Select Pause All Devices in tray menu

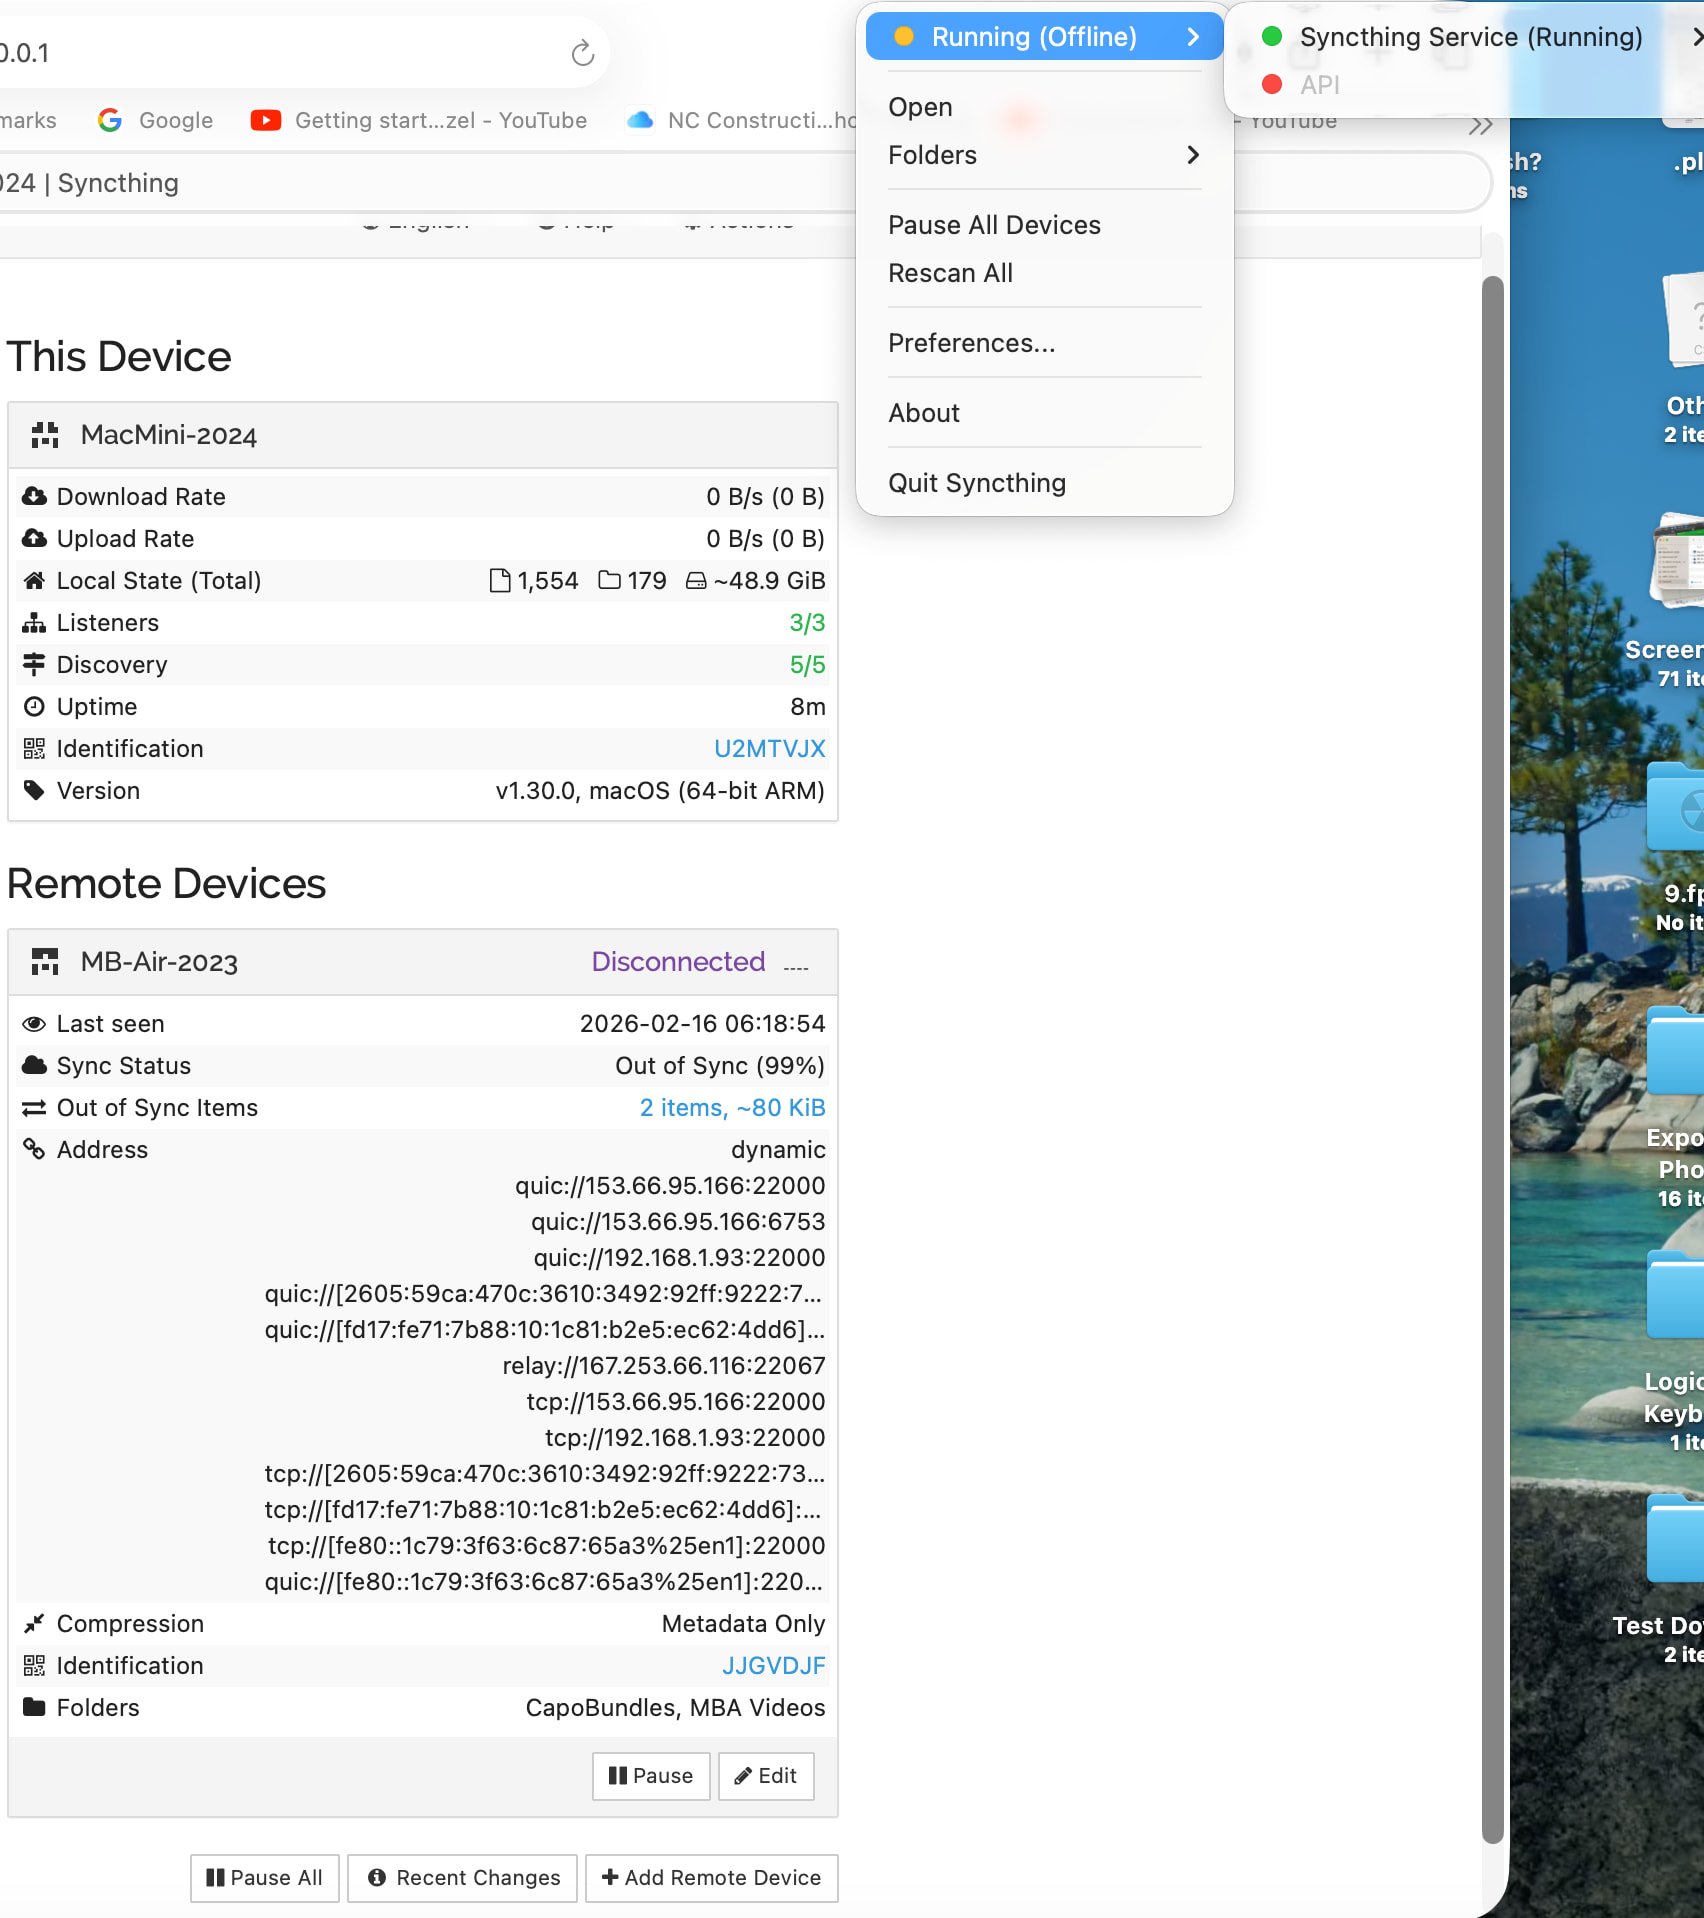994,225
